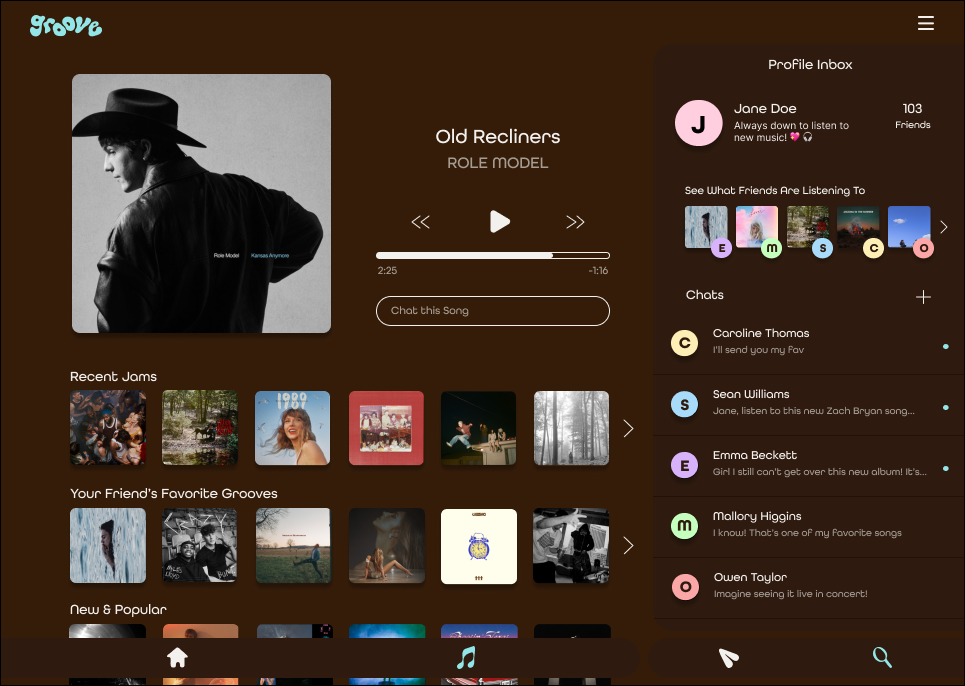Click Sean Williams unread dot indicator
965x686 pixels.
click(x=946, y=407)
